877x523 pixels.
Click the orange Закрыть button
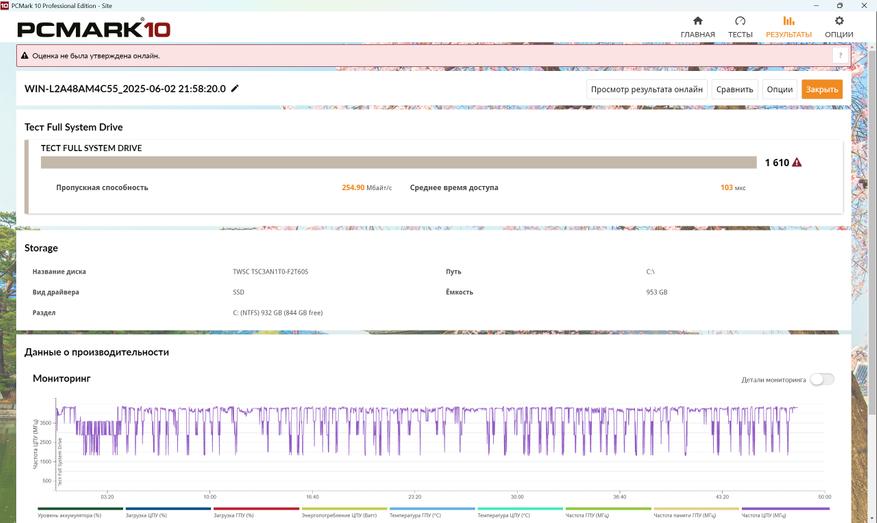[822, 89]
